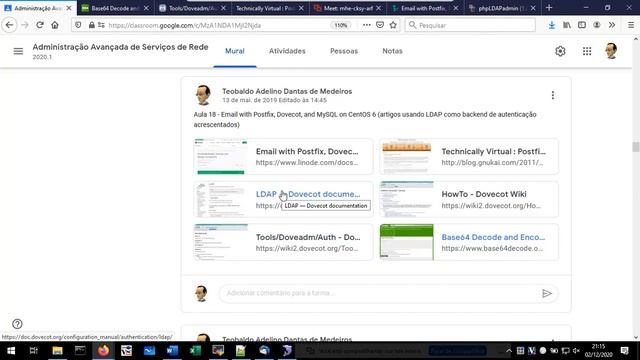Open Word from the taskbar
The width and height of the screenshot is (640, 360).
(172, 351)
